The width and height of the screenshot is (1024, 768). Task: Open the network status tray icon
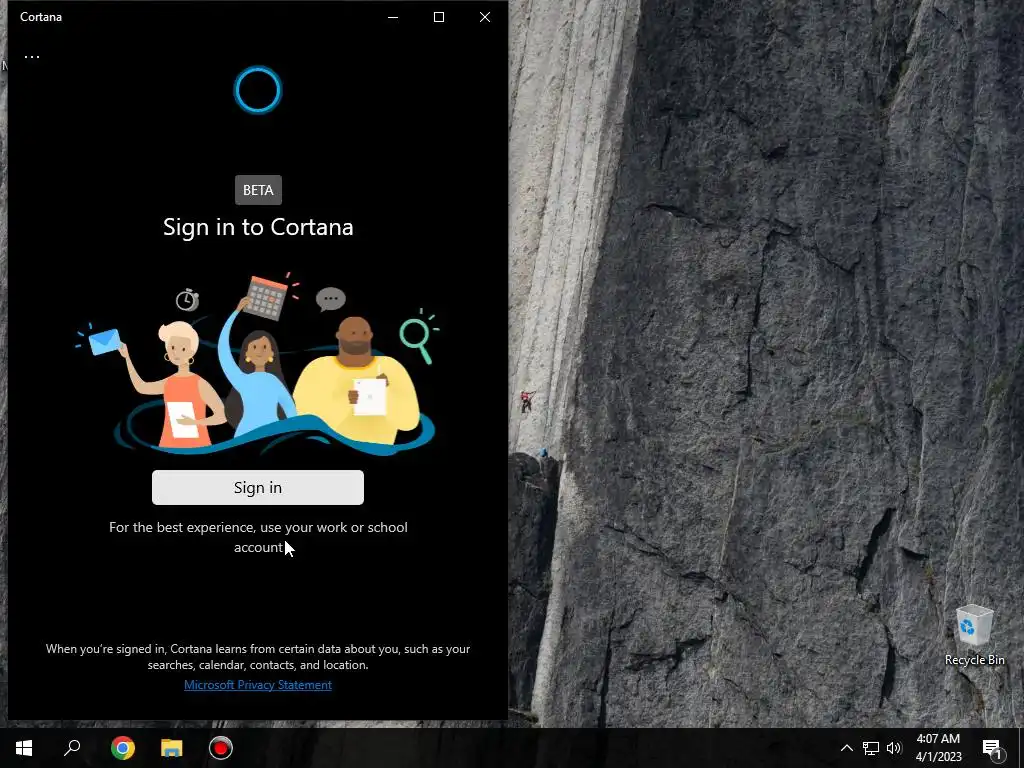(x=871, y=748)
